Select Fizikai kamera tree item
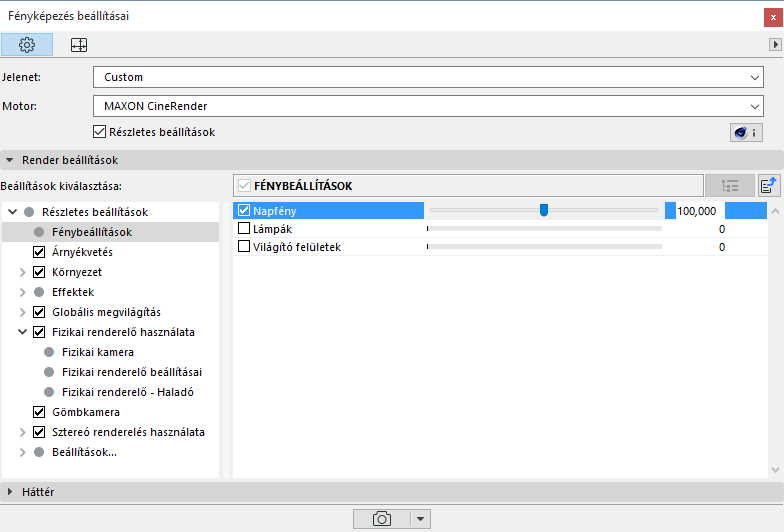This screenshot has width=784, height=532. tap(98, 352)
